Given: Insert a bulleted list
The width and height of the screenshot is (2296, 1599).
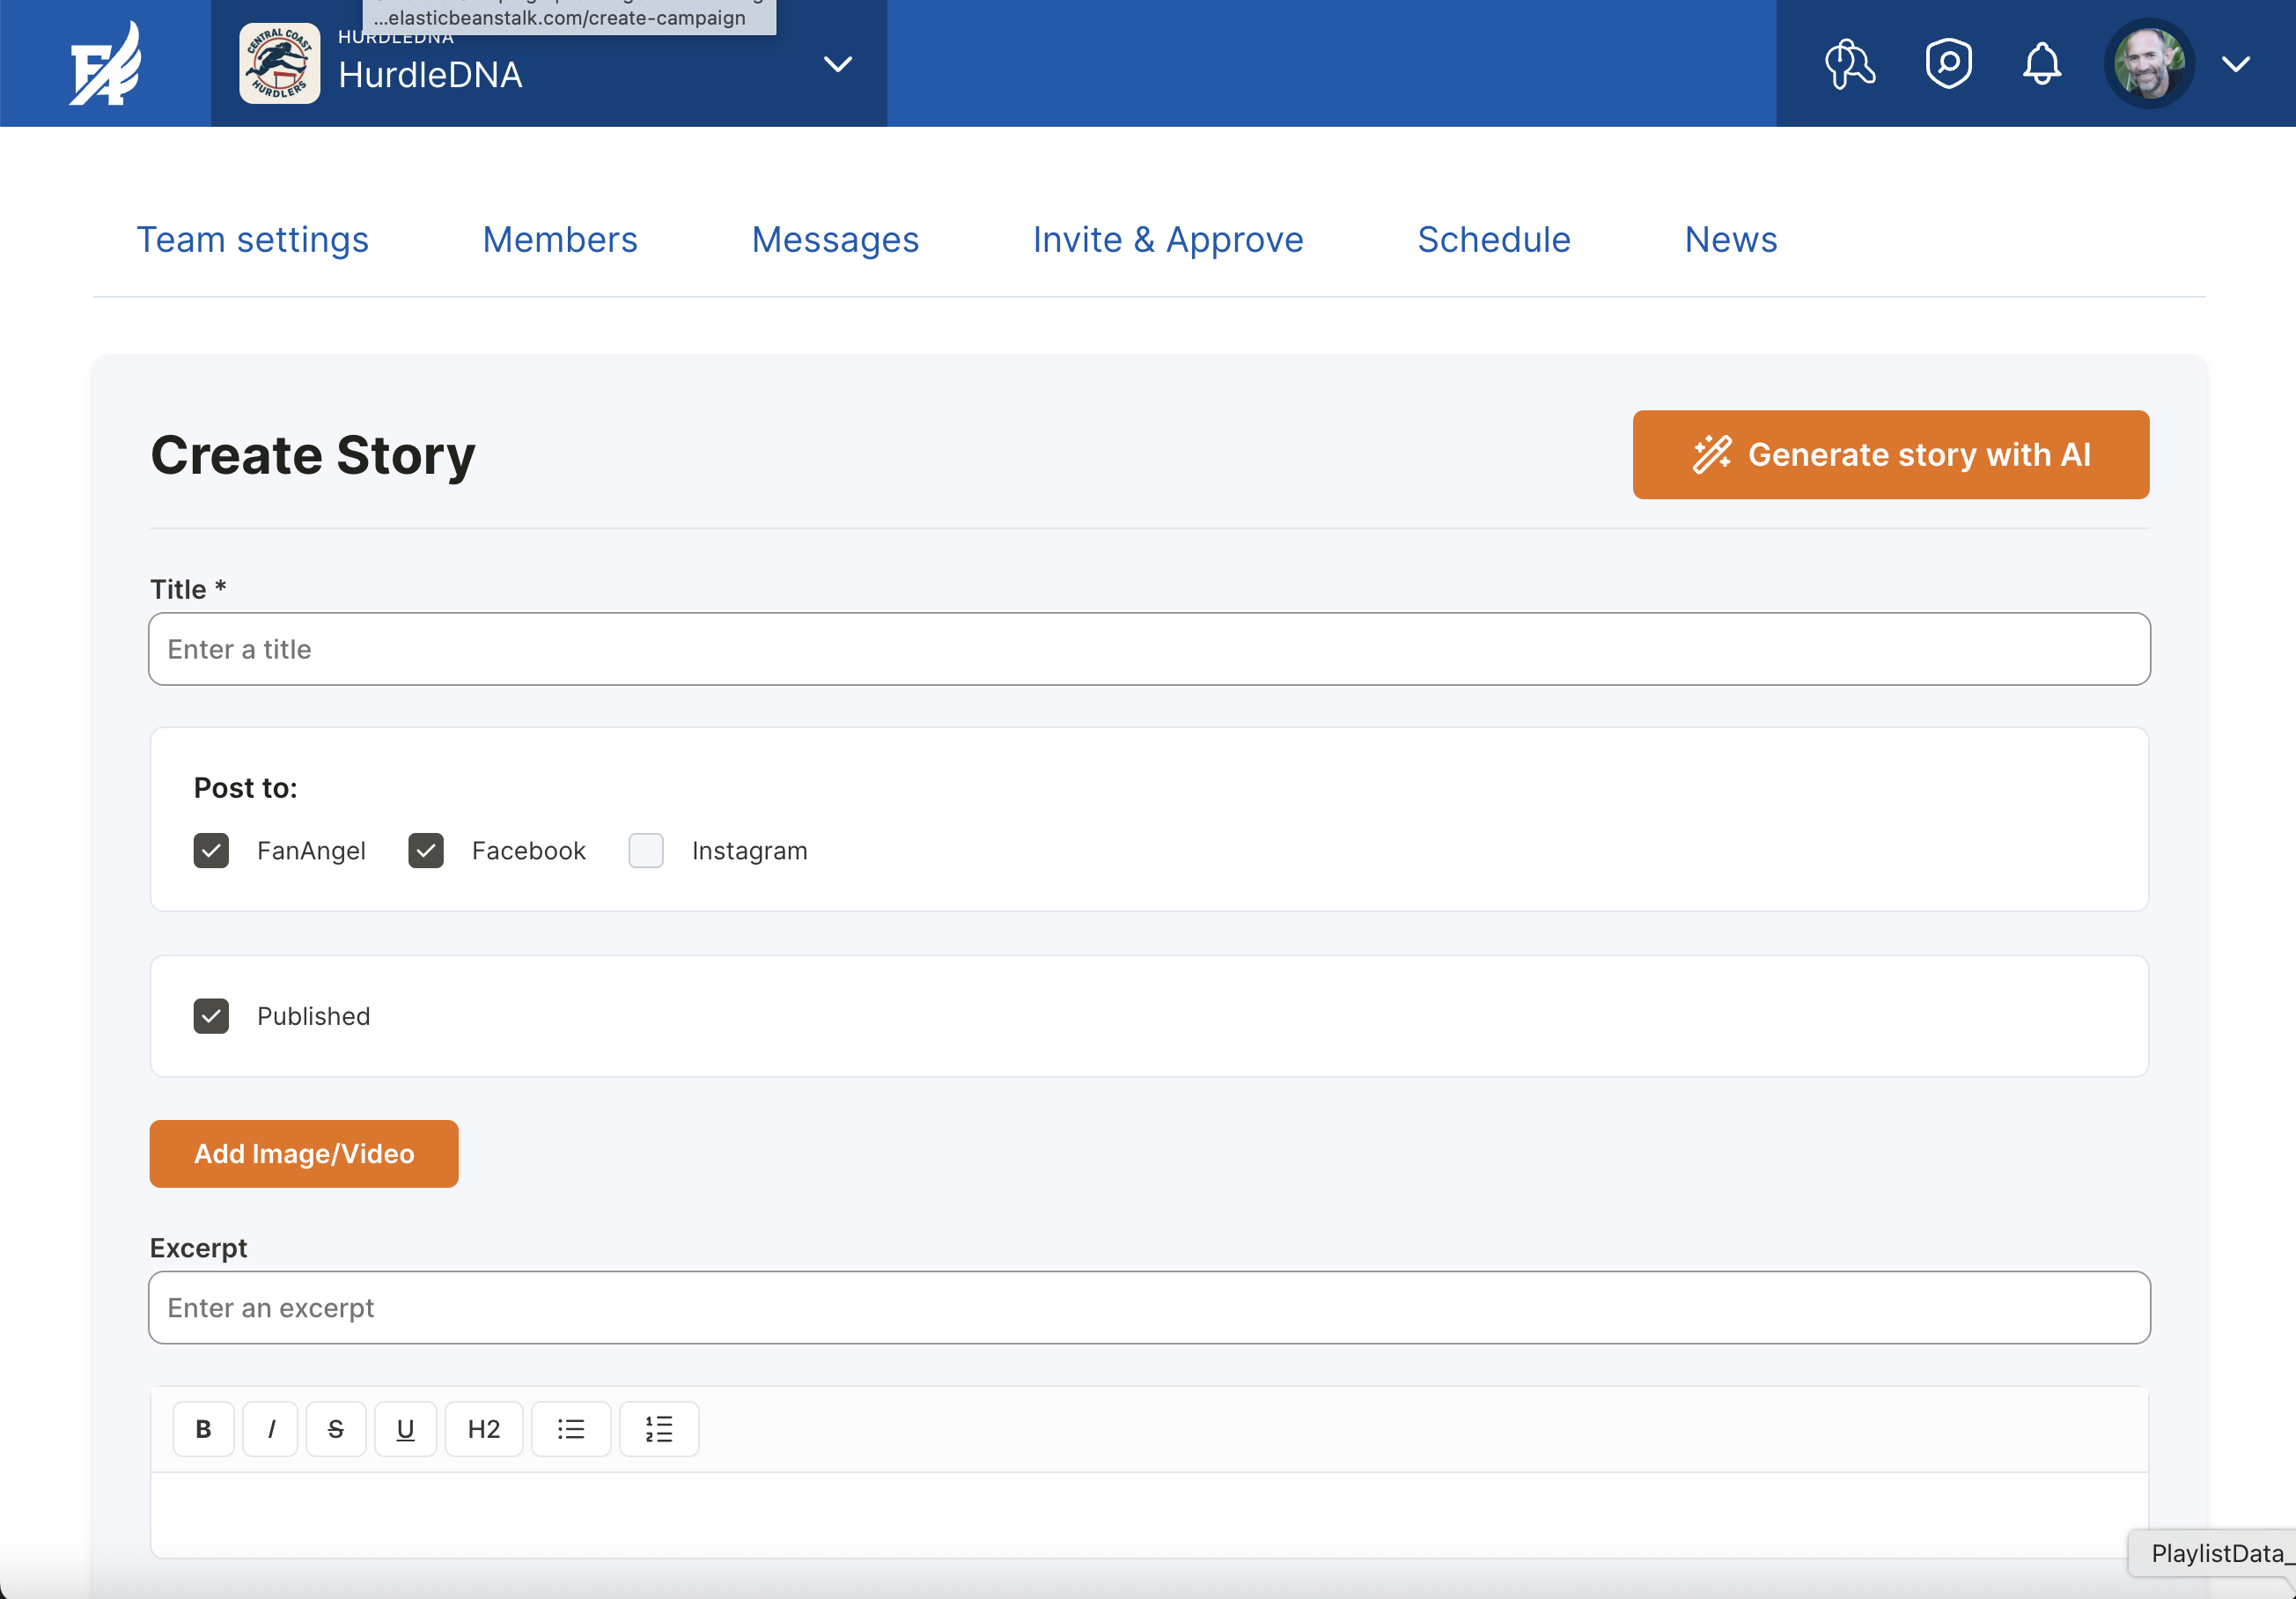Looking at the screenshot, I should click(571, 1429).
